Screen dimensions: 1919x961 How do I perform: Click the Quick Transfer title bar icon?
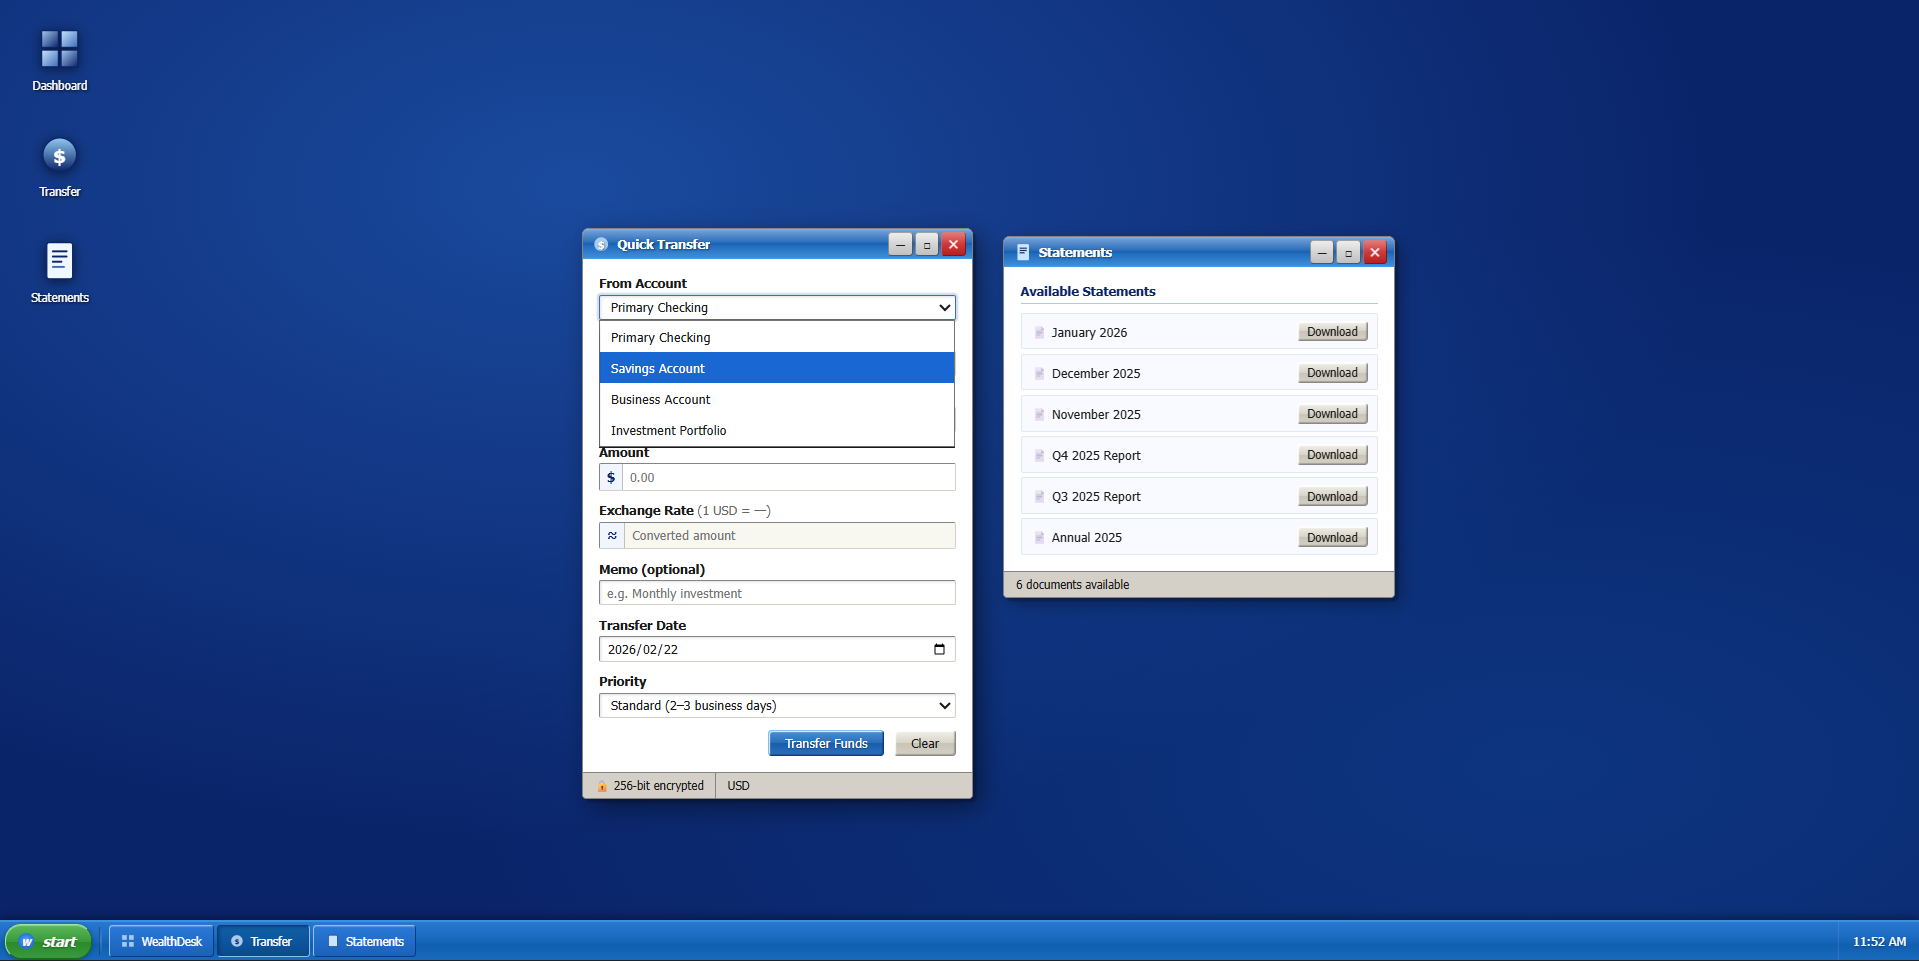point(601,243)
